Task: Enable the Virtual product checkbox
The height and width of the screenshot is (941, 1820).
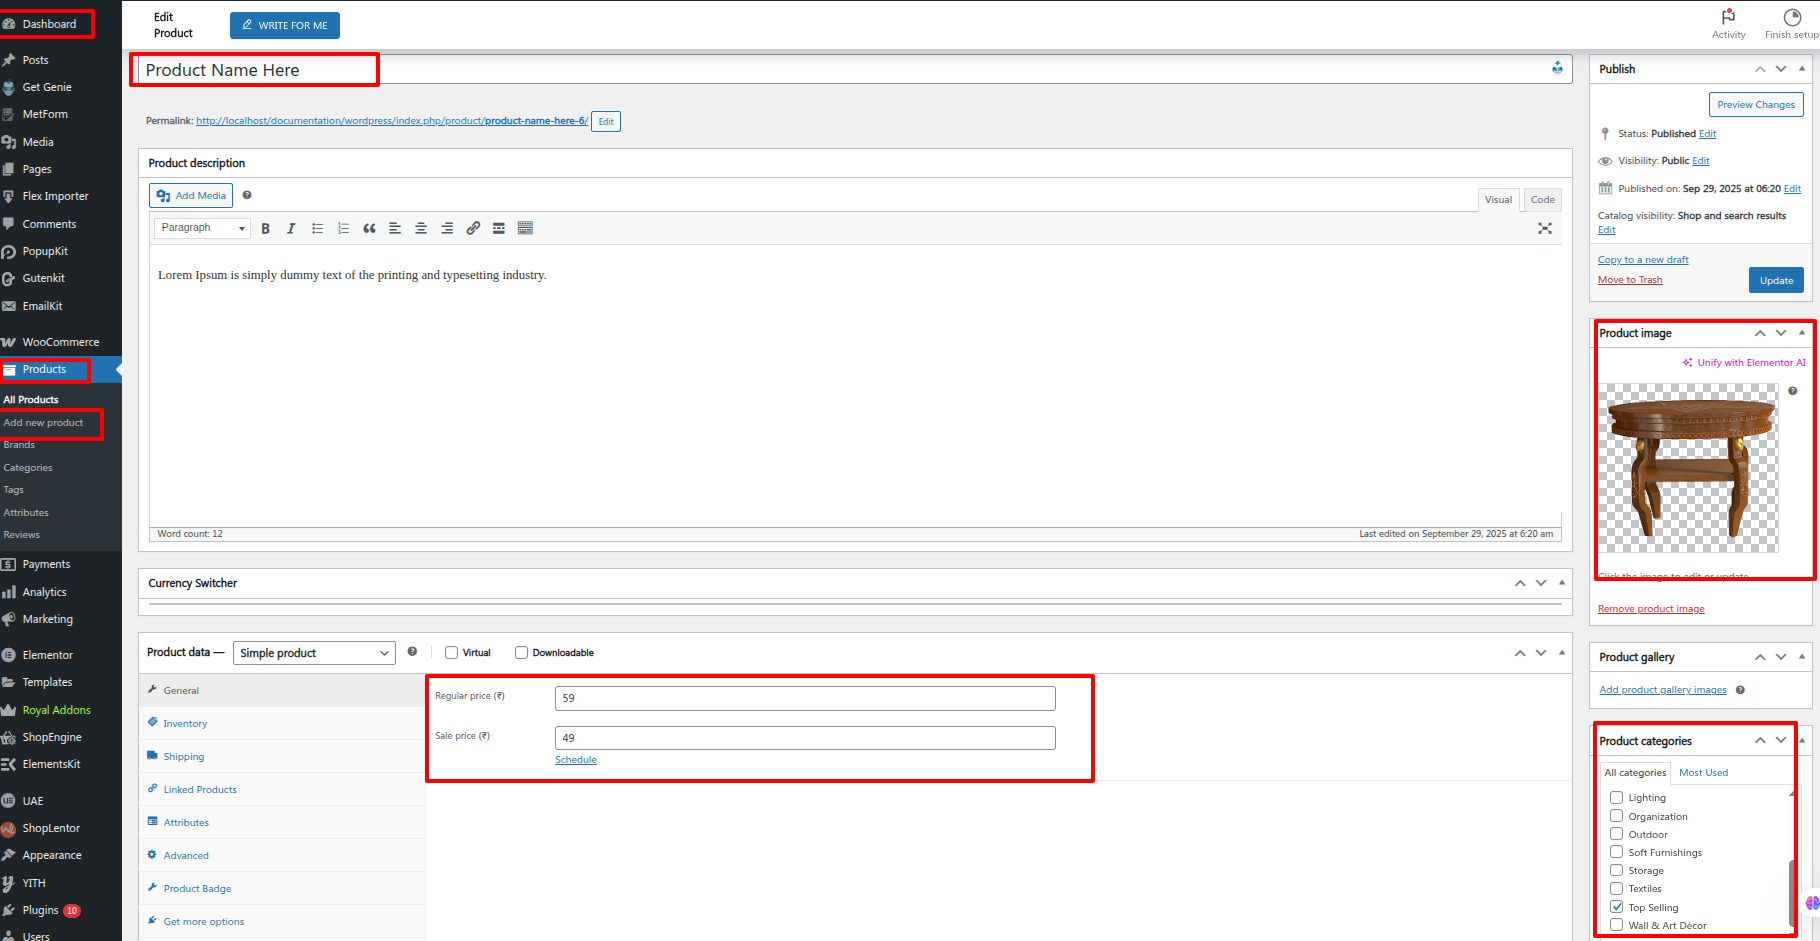Action: pyautogui.click(x=452, y=653)
